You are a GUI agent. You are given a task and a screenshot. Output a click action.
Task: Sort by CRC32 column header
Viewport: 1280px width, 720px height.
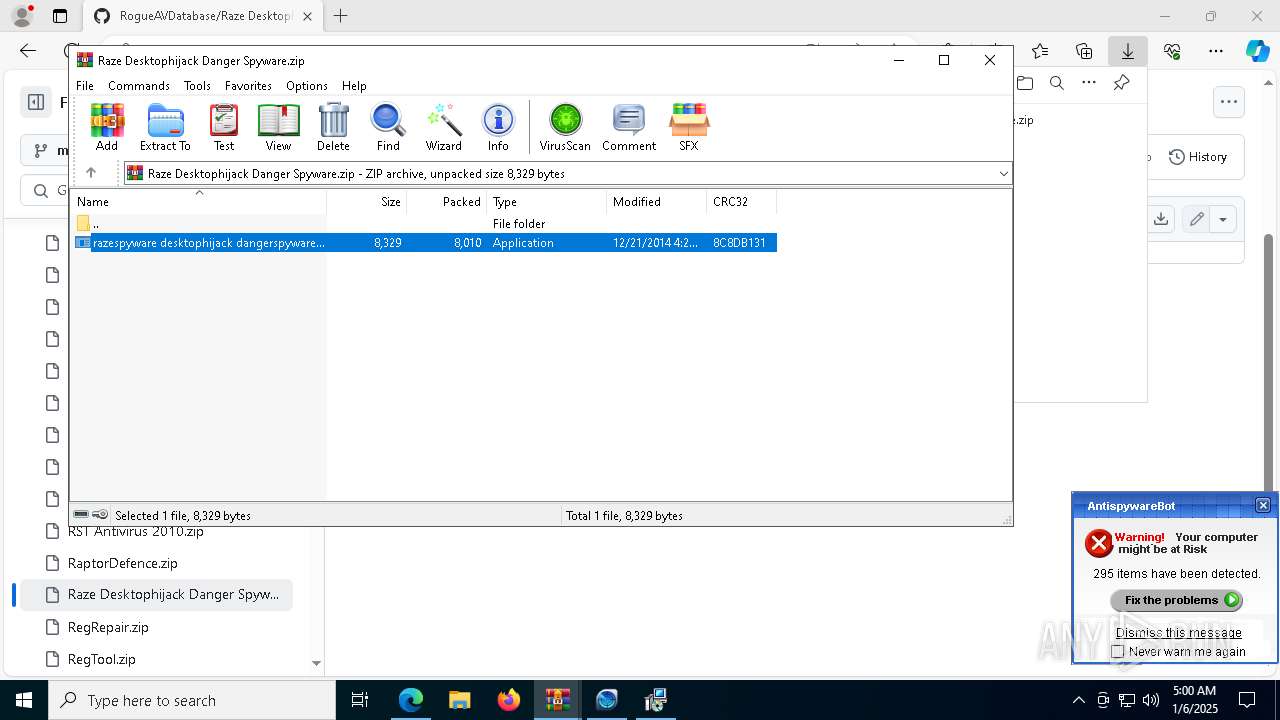coord(742,202)
